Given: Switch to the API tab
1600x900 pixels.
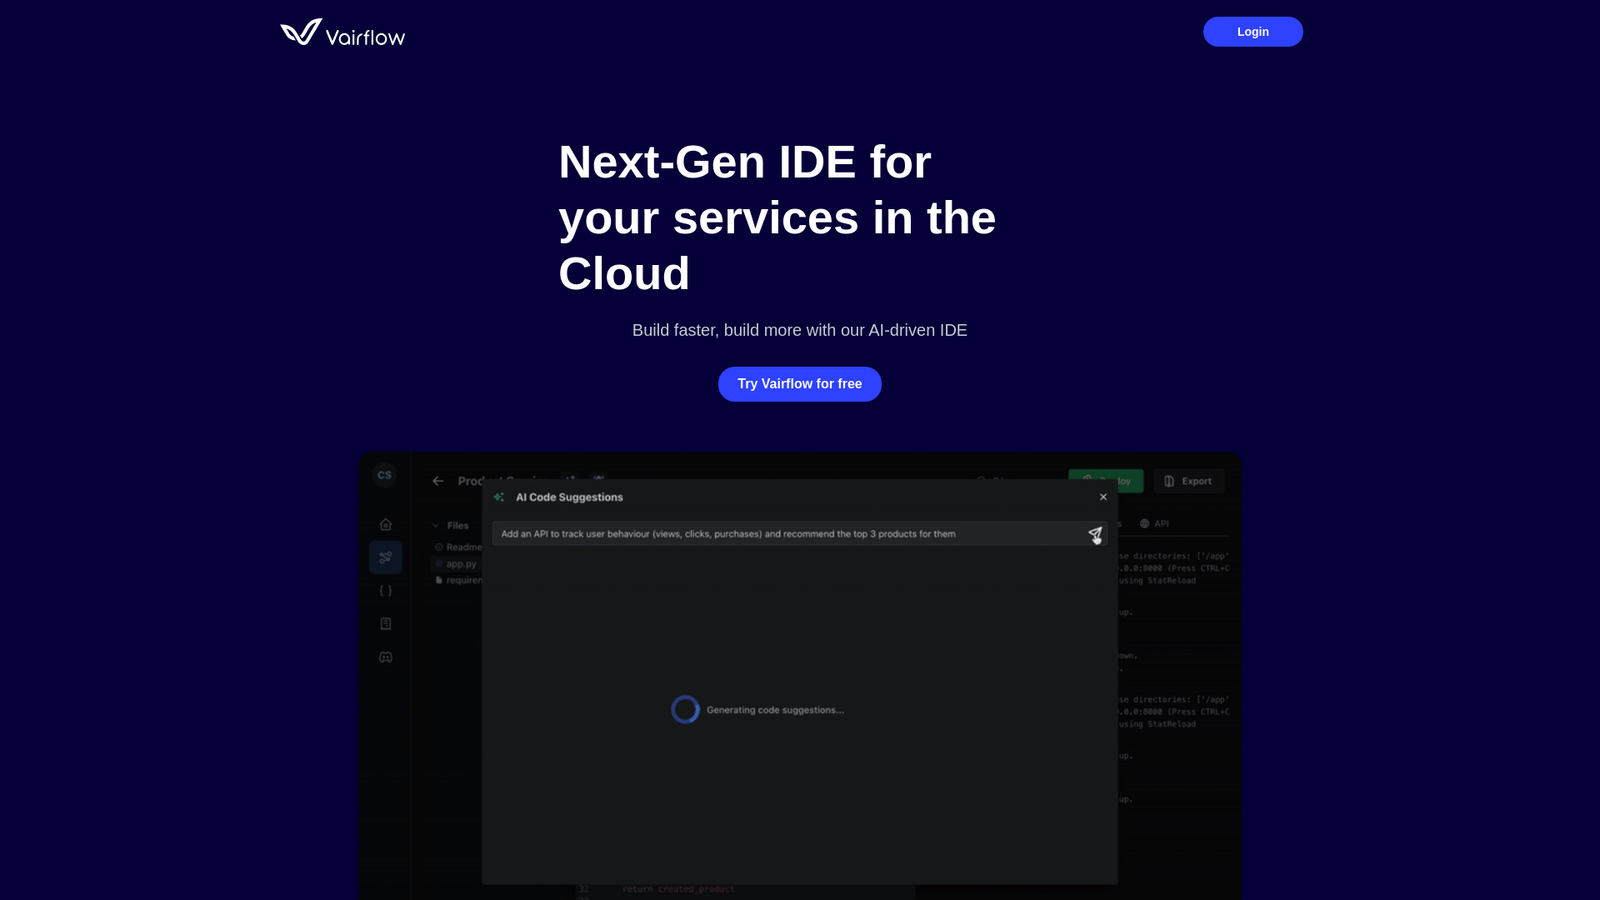Looking at the screenshot, I should 1154,524.
